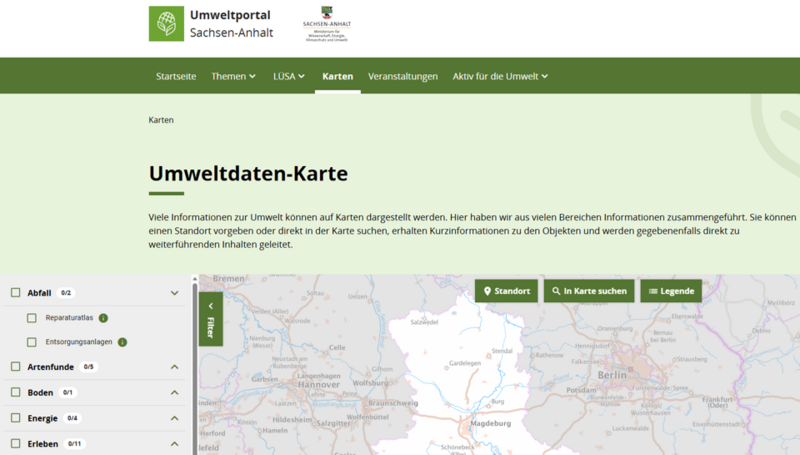Open the Aktiv für die Umwelt dropdown

tap(500, 76)
